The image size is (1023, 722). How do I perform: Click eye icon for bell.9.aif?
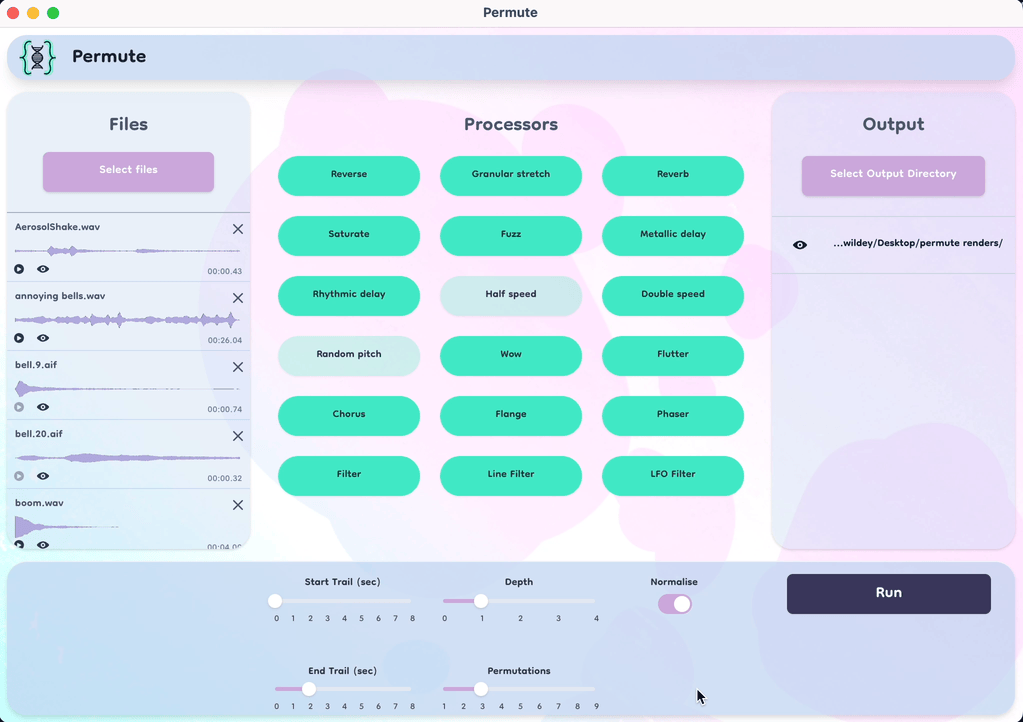[x=43, y=407]
